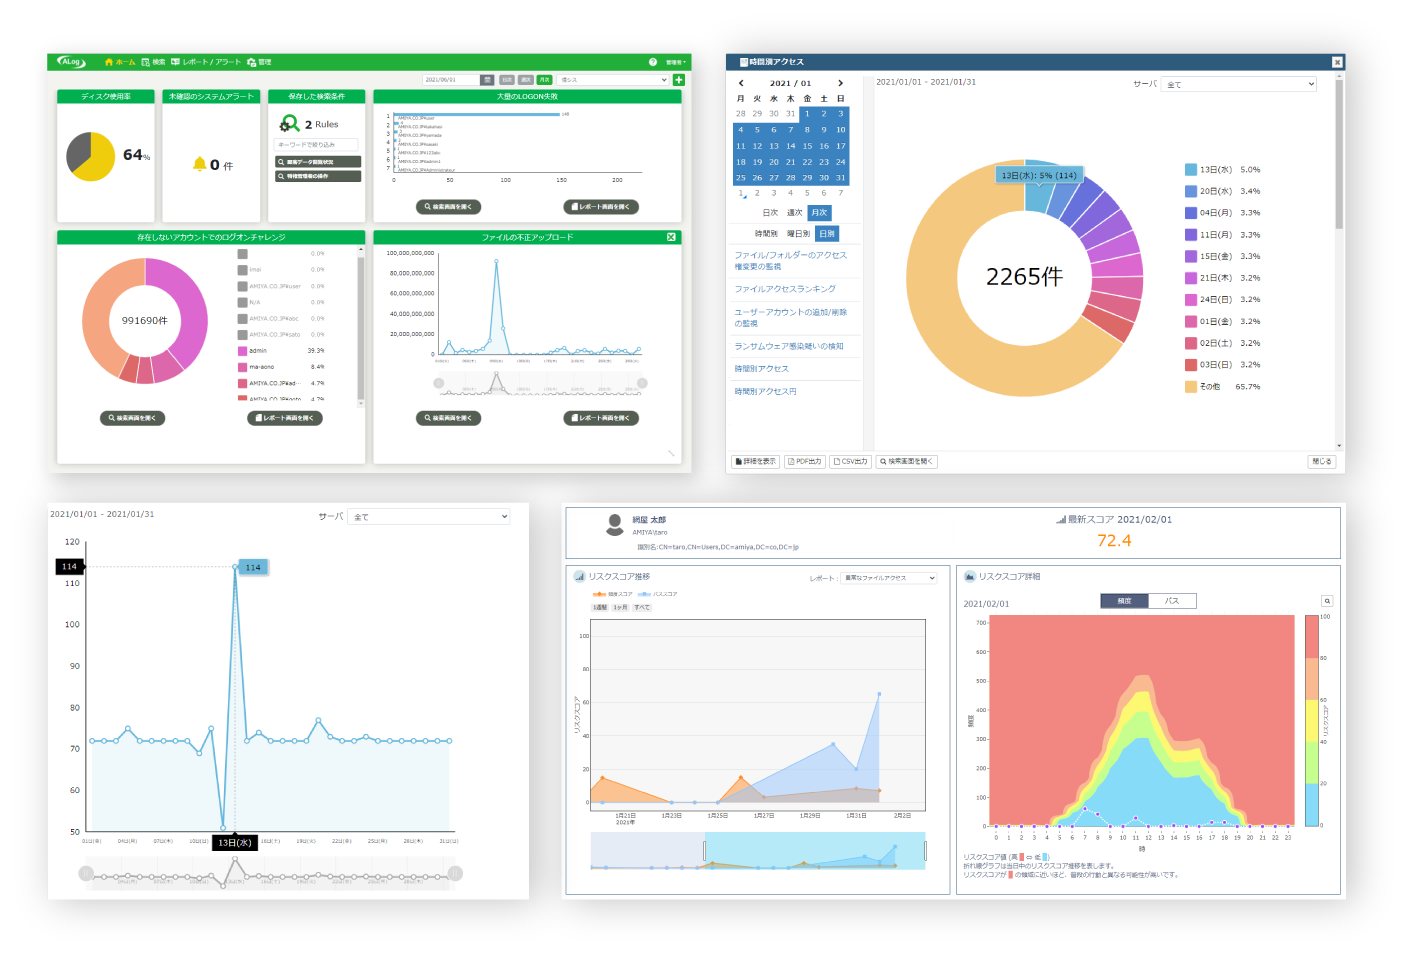The width and height of the screenshot is (1408, 956).
Task: Open レポート画面を開く under 大量のLOGON失敗
Action: pyautogui.click(x=601, y=207)
